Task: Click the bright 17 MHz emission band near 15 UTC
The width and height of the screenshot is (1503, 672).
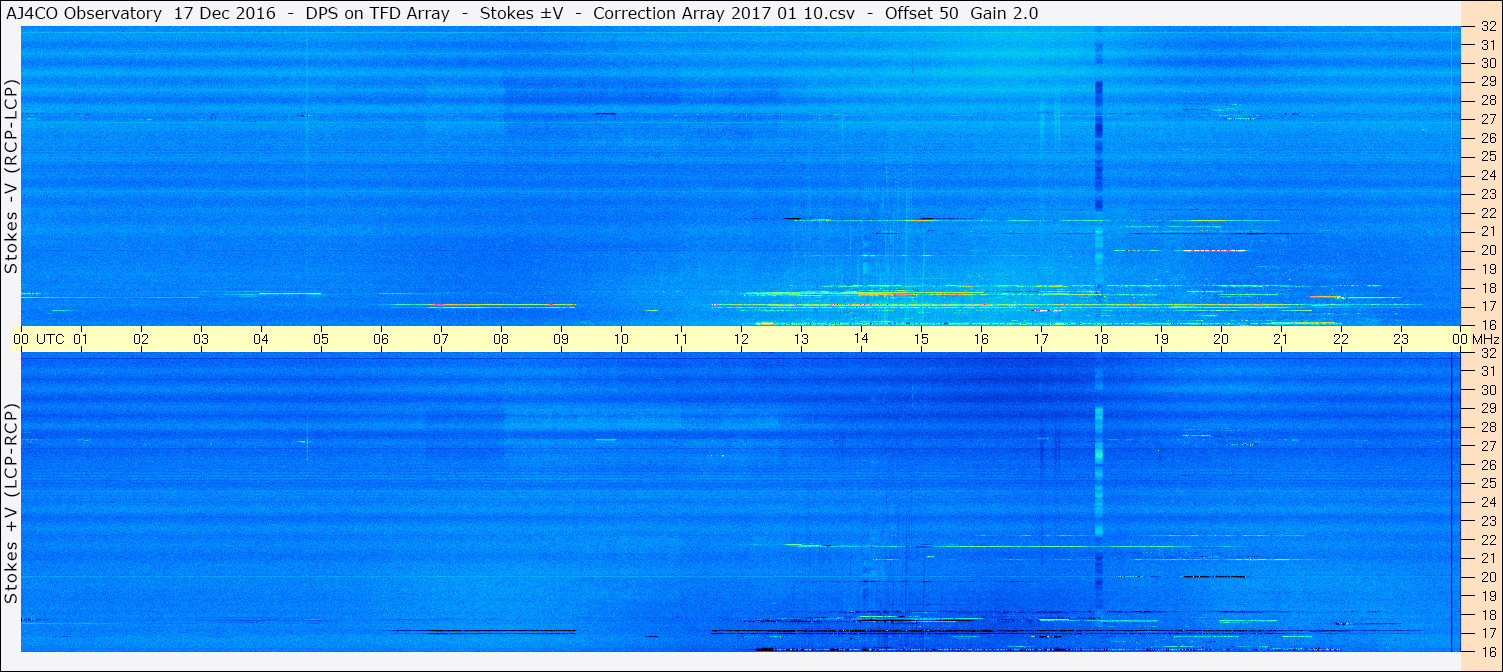Action: (921, 294)
